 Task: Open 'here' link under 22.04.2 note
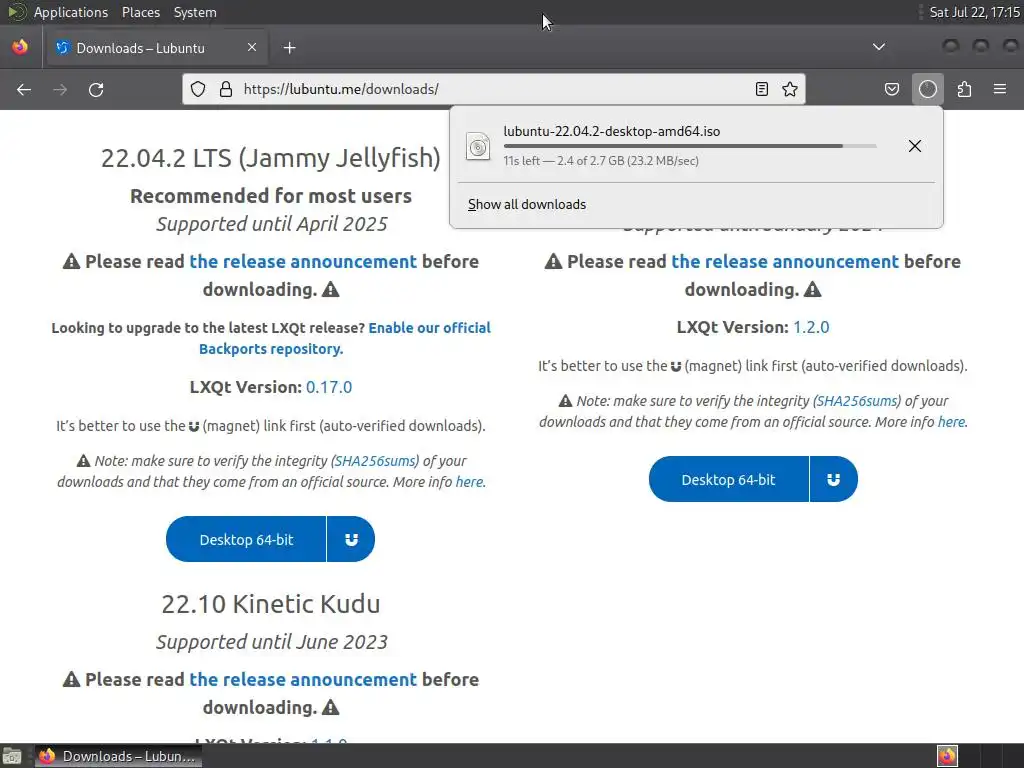click(x=470, y=482)
